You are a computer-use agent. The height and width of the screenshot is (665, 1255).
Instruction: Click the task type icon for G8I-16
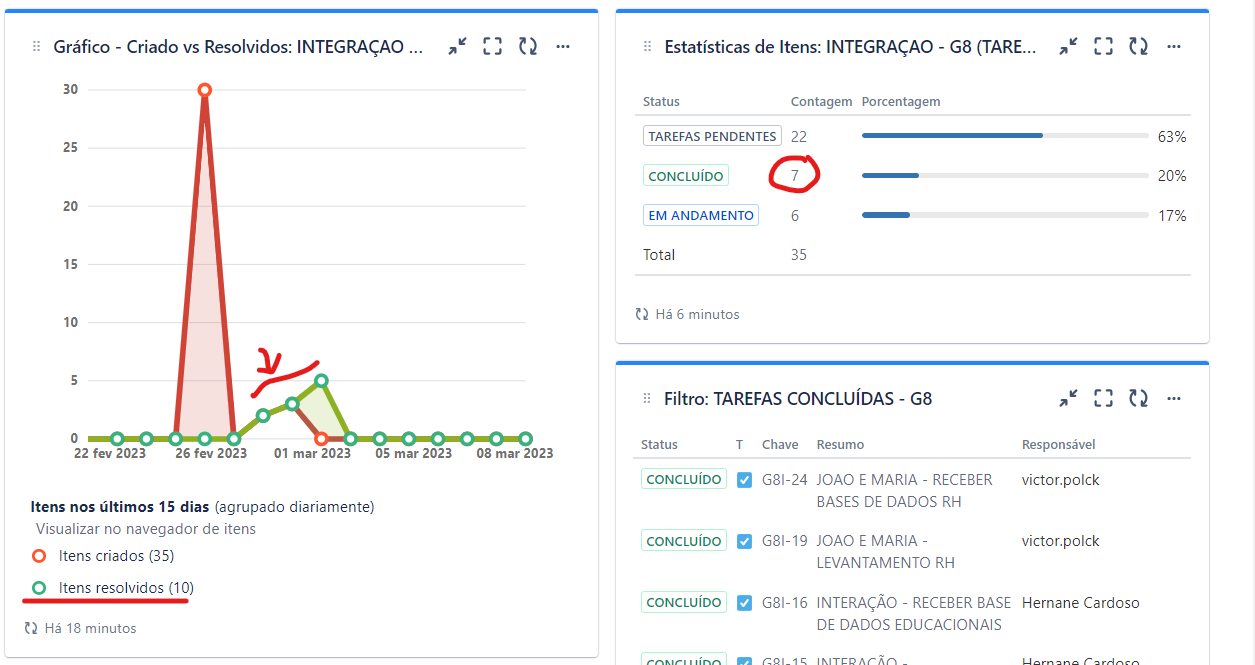[744, 603]
